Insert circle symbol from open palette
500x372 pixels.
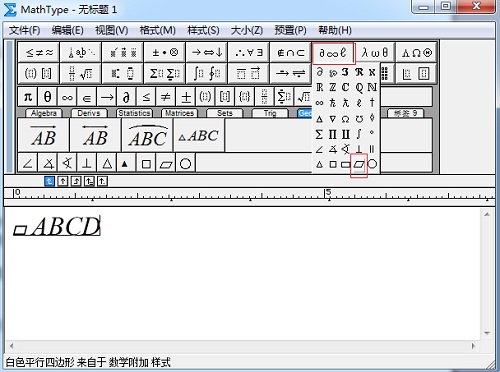click(372, 164)
